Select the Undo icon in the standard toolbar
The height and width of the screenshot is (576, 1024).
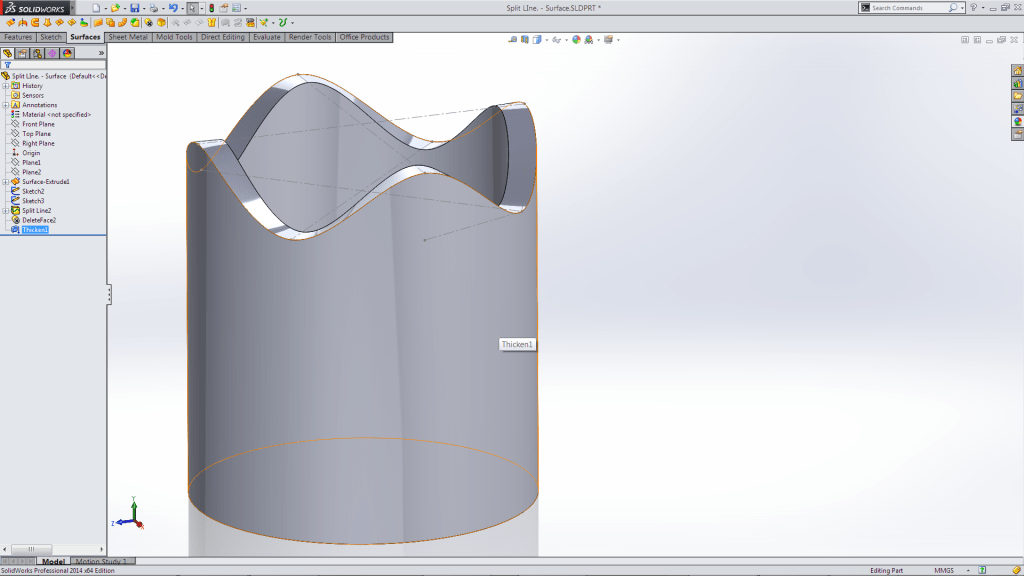click(x=175, y=8)
